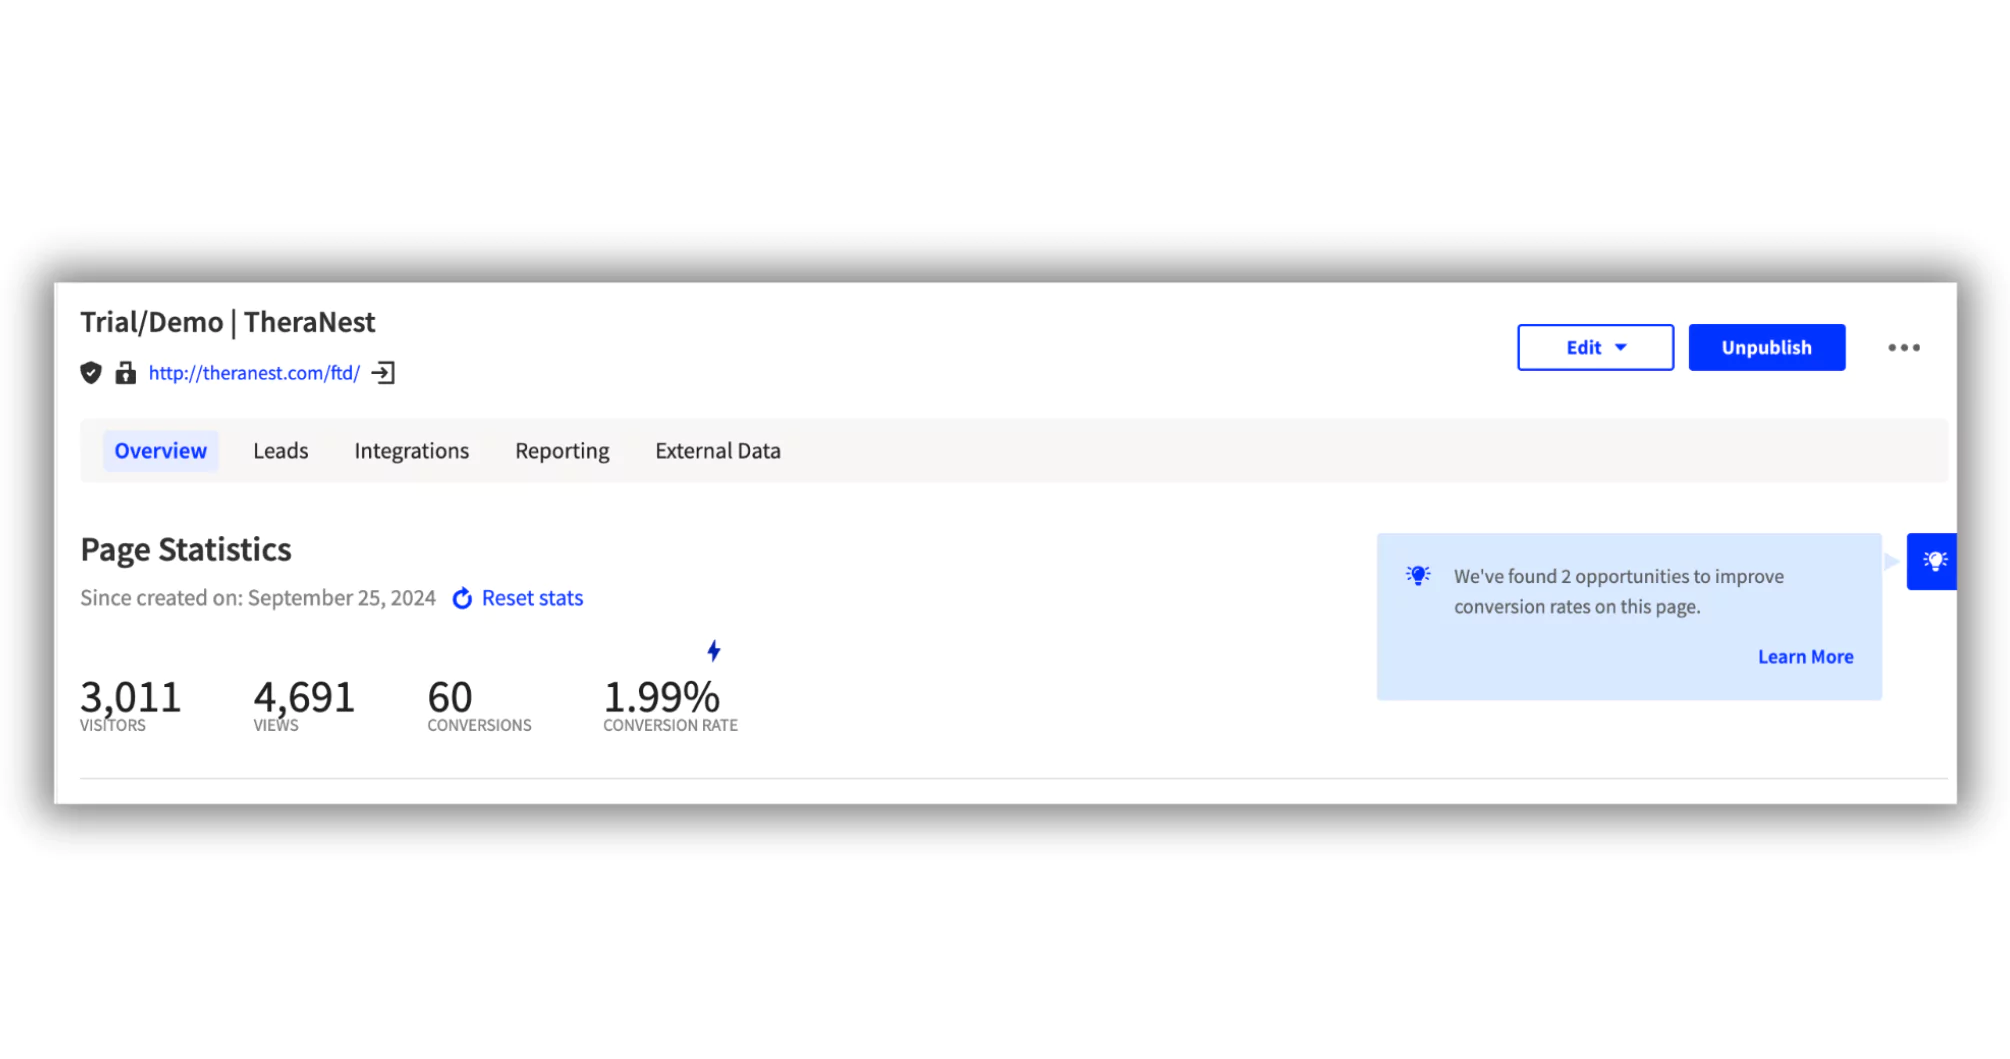The height and width of the screenshot is (1059, 2010).
Task: Open the page via the arrow-in-box icon
Action: pos(383,373)
